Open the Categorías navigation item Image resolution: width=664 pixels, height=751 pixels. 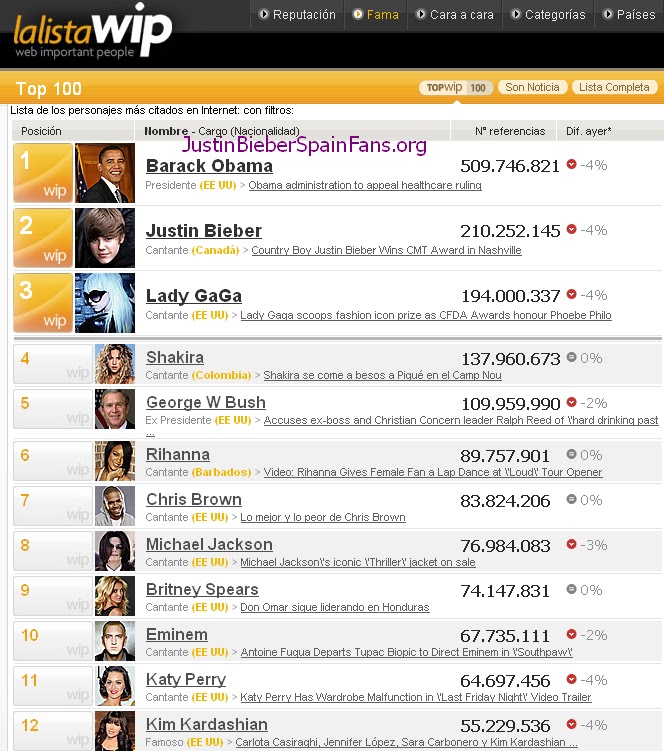[548, 14]
